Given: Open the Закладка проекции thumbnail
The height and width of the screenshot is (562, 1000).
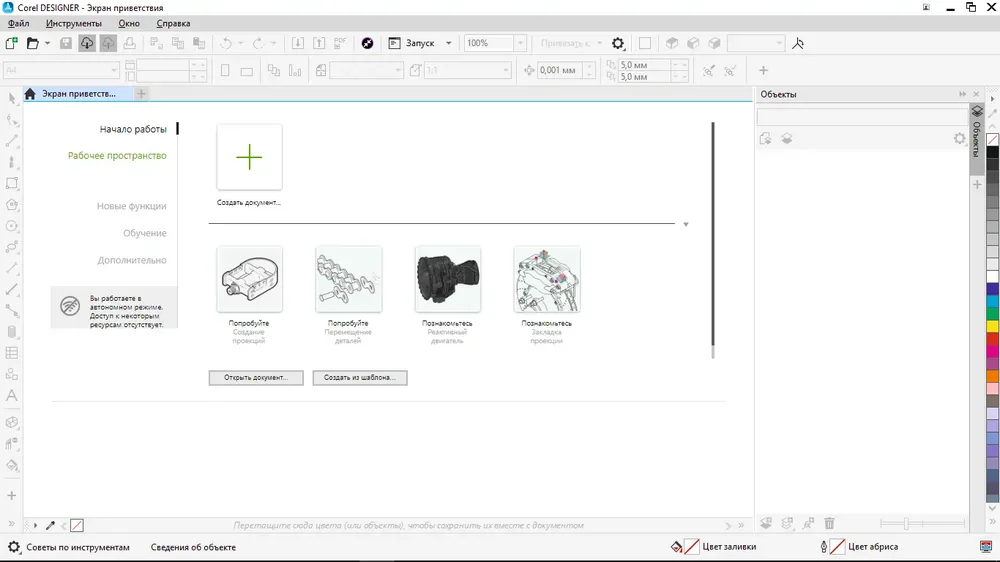Looking at the screenshot, I should point(547,279).
